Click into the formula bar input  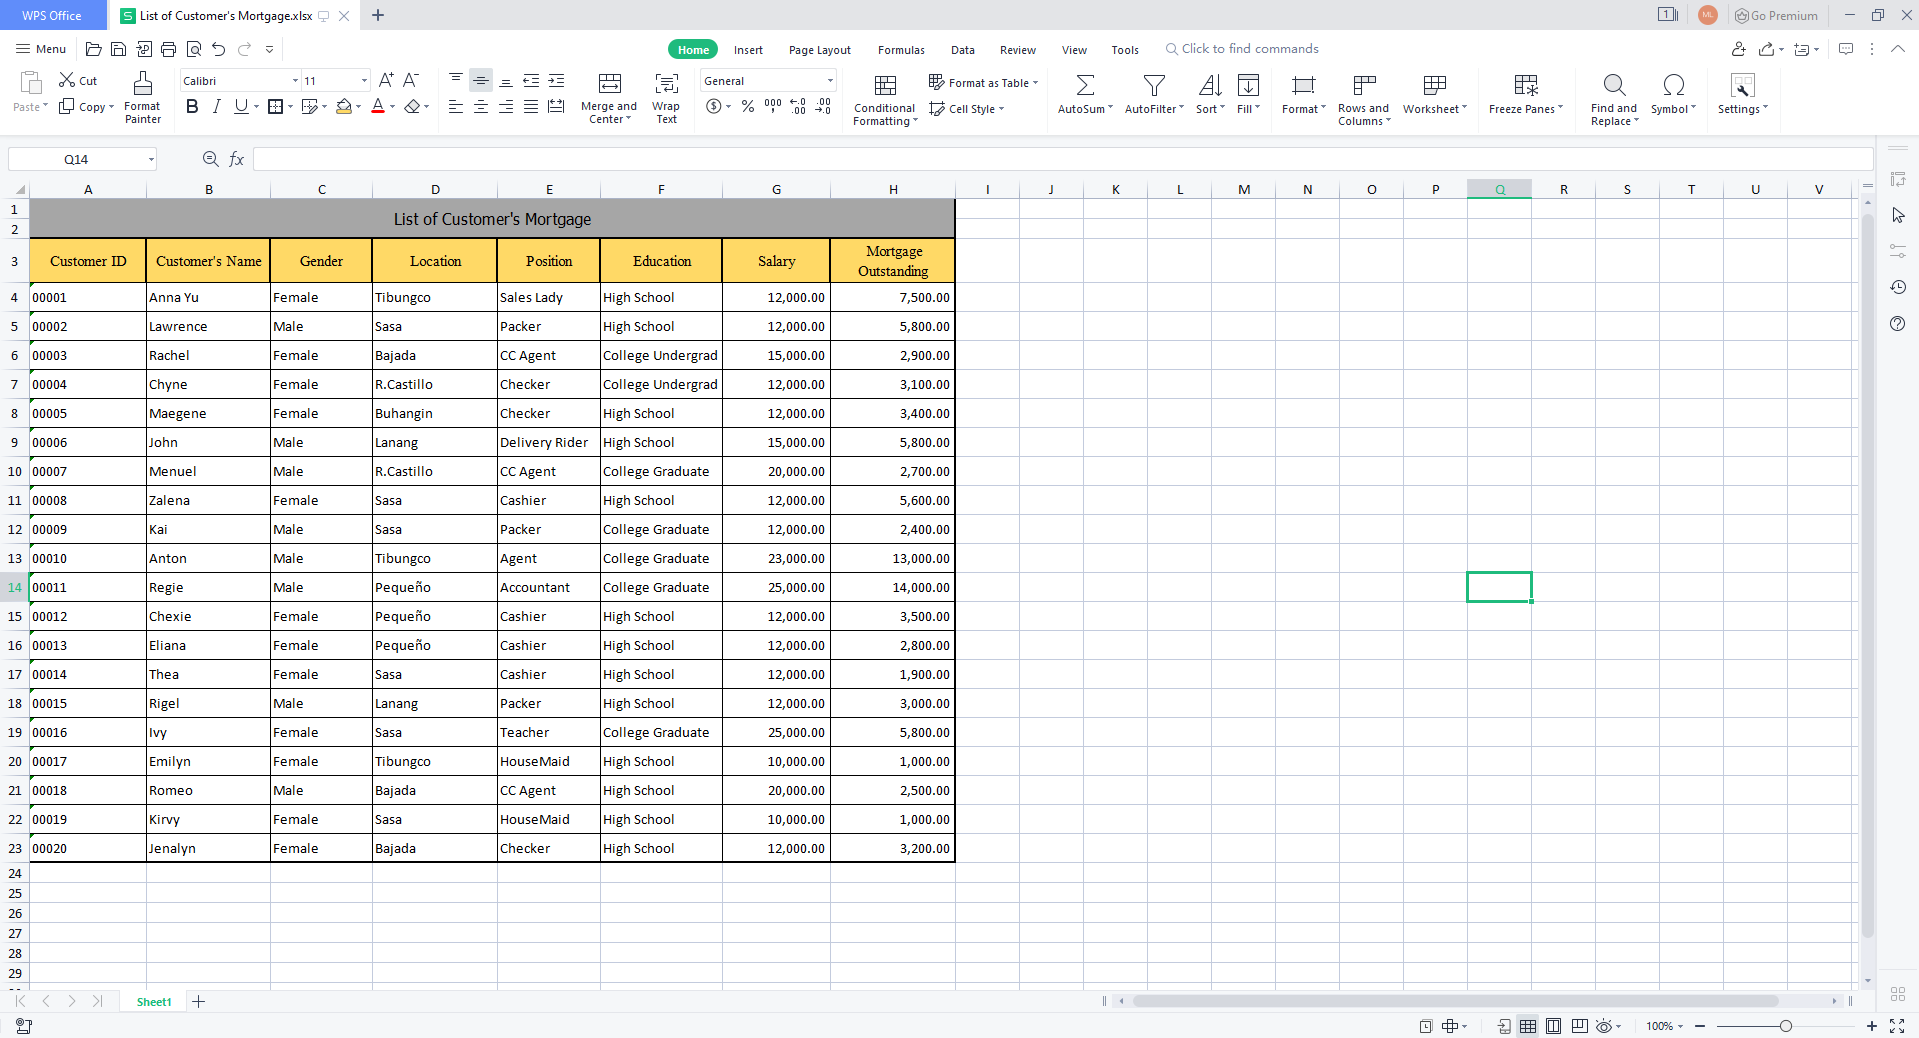(1063, 159)
